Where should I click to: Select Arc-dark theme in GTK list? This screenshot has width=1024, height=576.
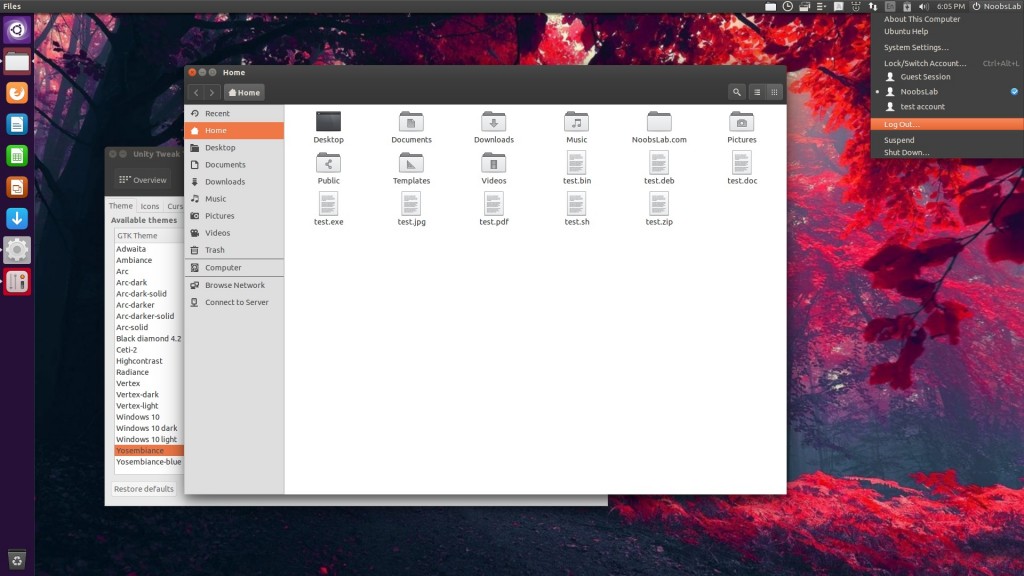pos(149,283)
